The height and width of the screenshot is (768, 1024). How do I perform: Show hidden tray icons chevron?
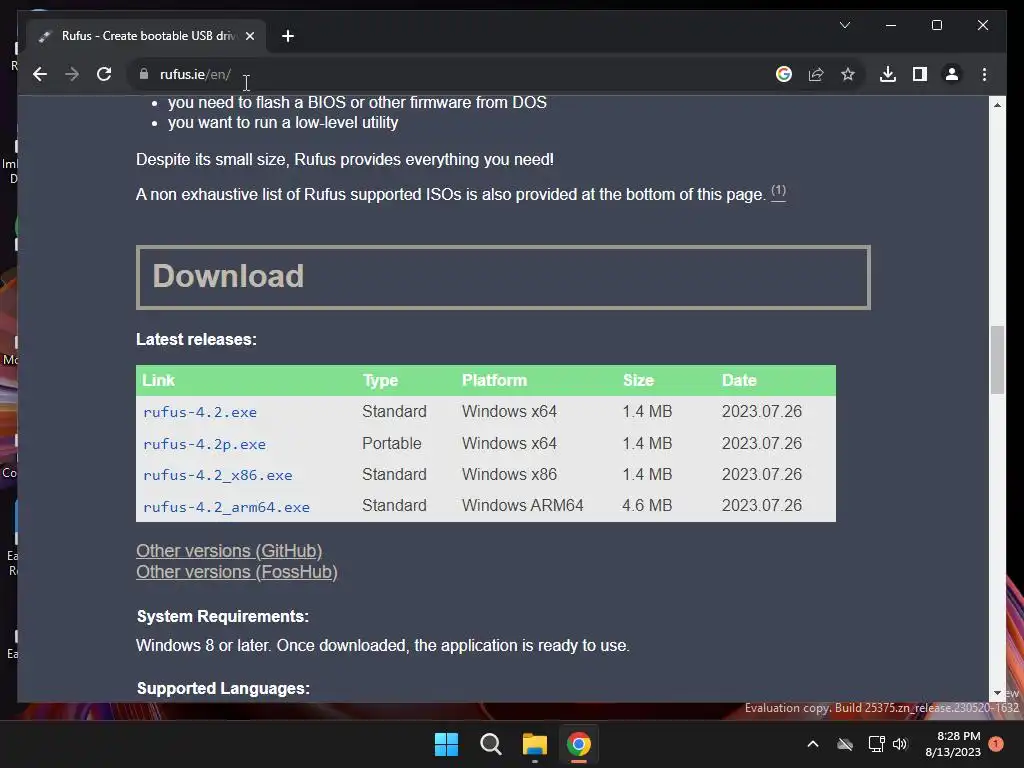tap(813, 744)
